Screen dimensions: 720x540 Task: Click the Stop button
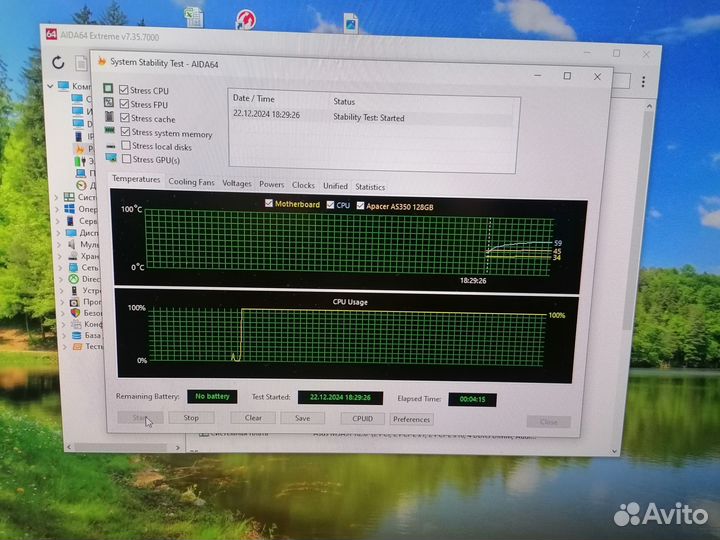tap(191, 417)
